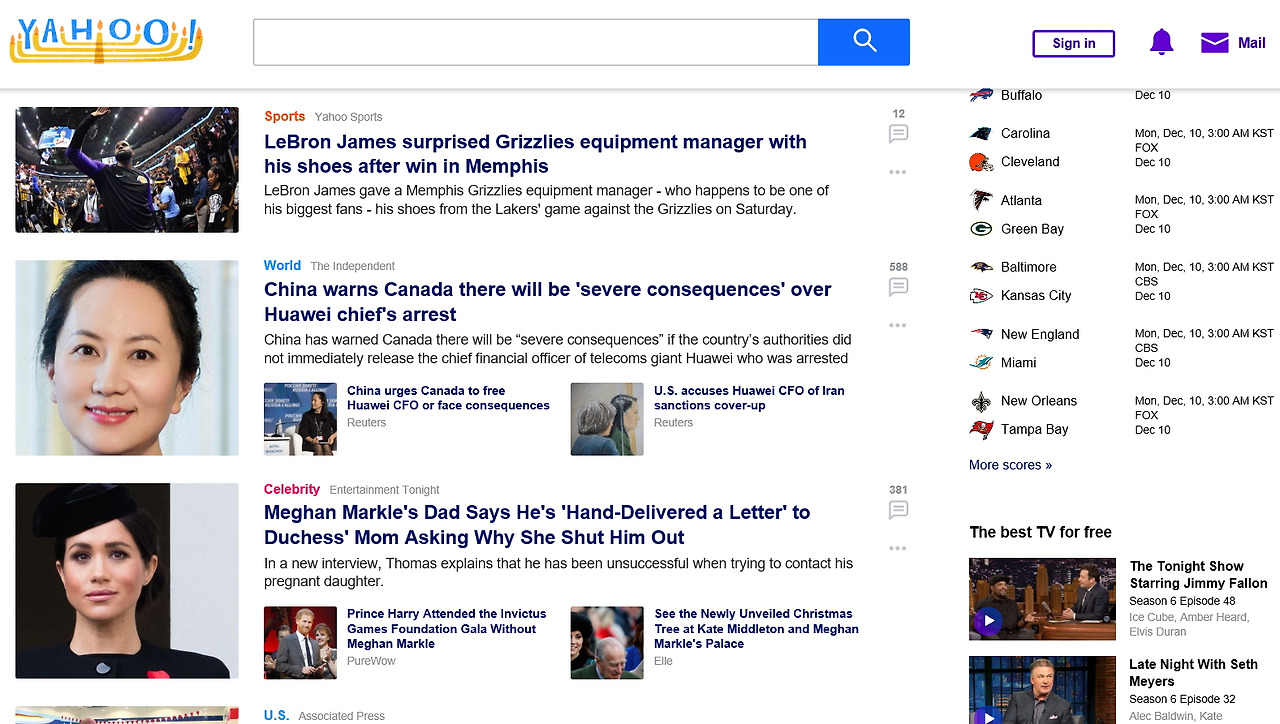Click the Green Bay Packers logo

(981, 229)
